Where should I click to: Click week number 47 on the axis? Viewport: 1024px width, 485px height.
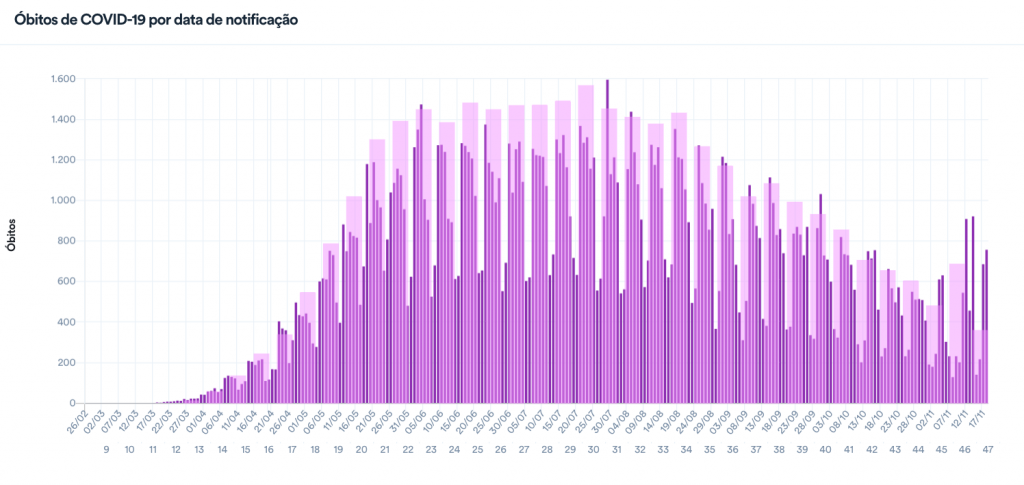[988, 451]
